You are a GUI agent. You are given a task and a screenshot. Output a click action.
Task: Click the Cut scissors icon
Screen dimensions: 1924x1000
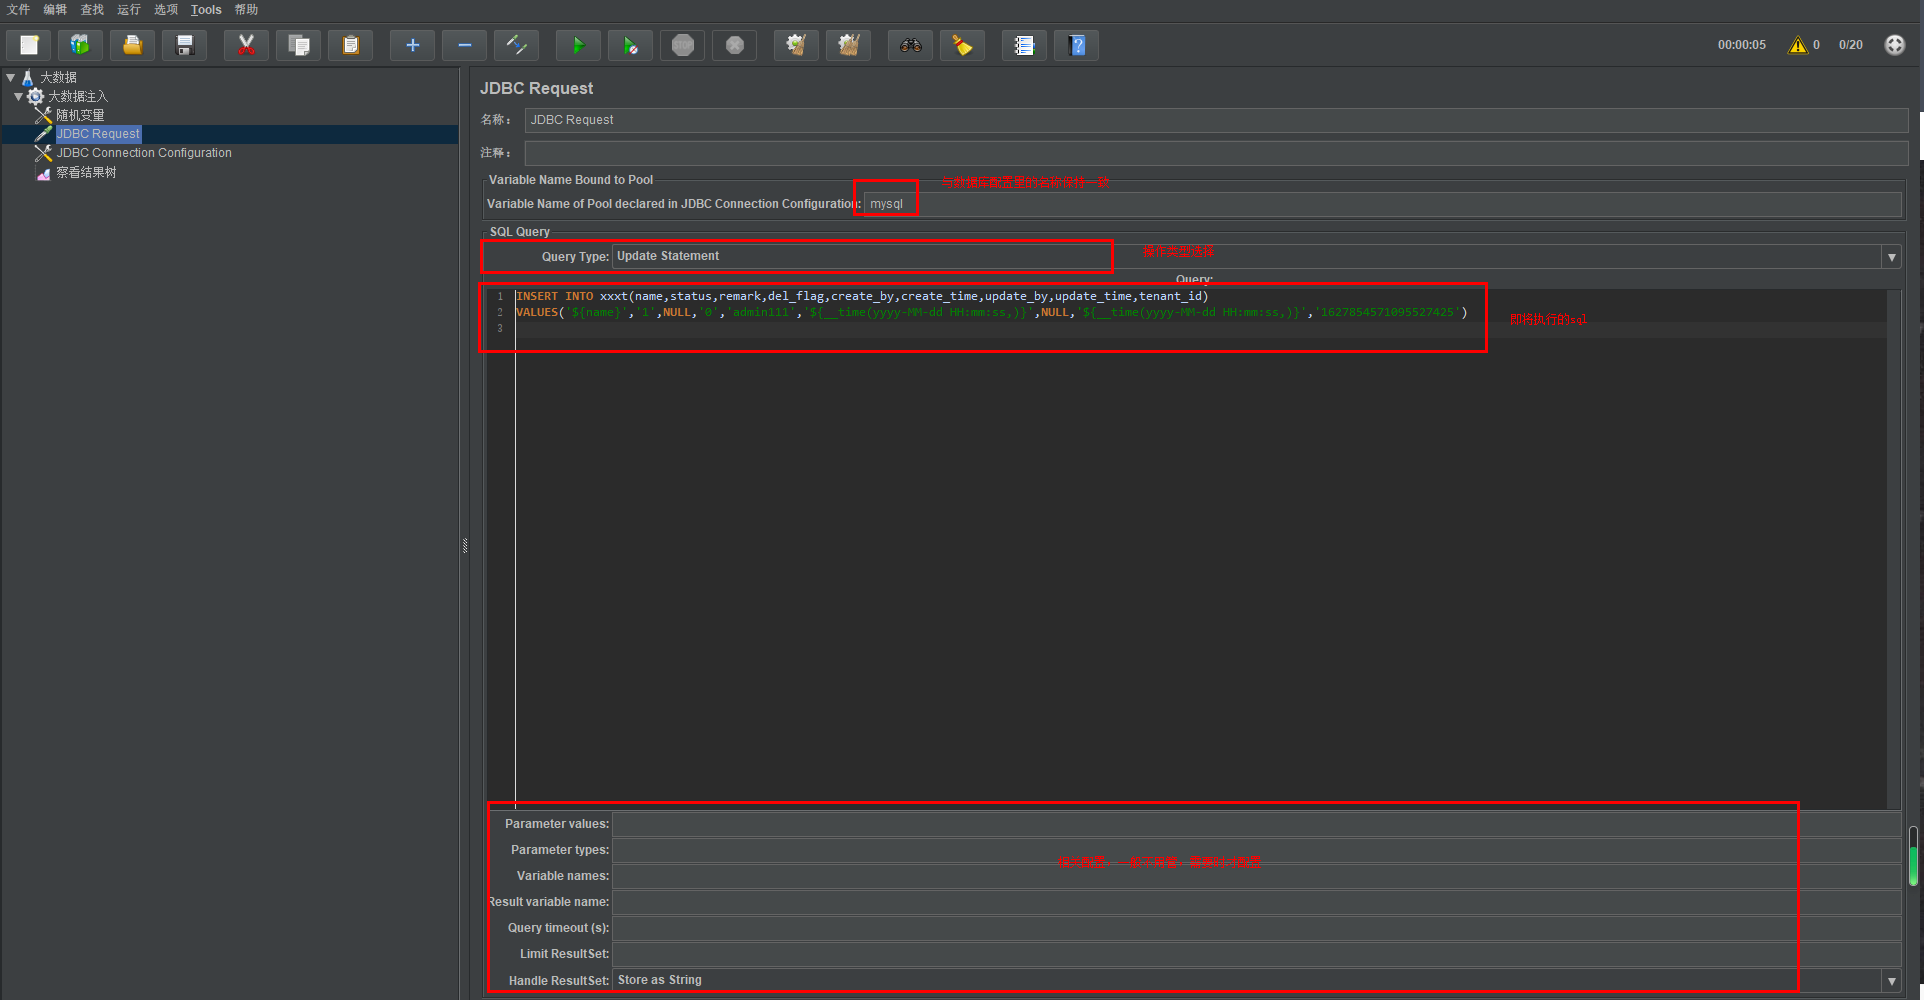tap(246, 45)
